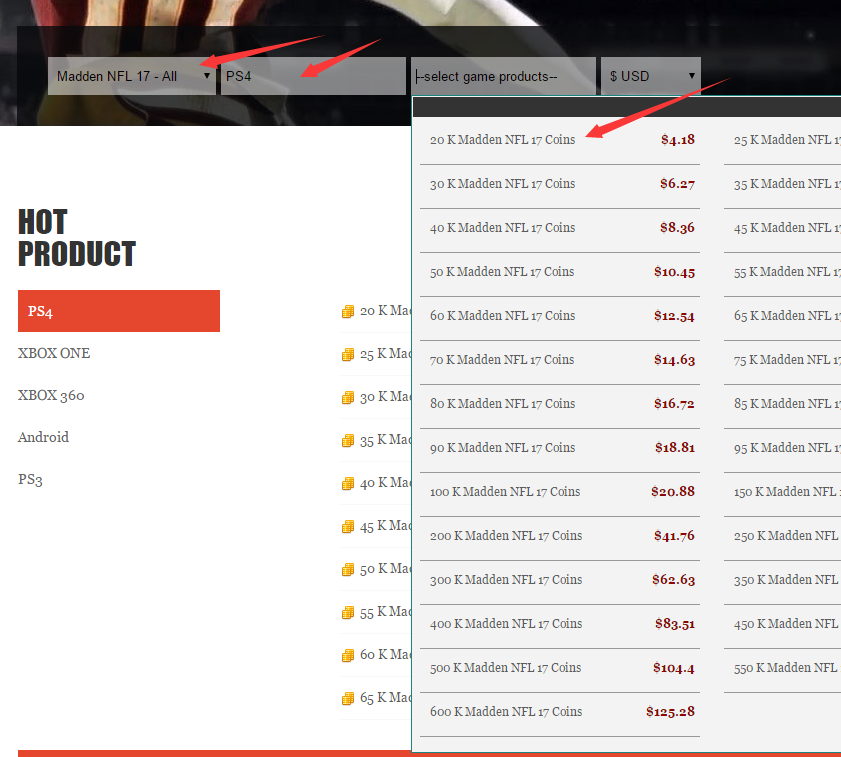Viewport: 841px width, 757px height.
Task: Pick the 550 K Madden NFL coins dropdown entry
Action: [x=783, y=668]
